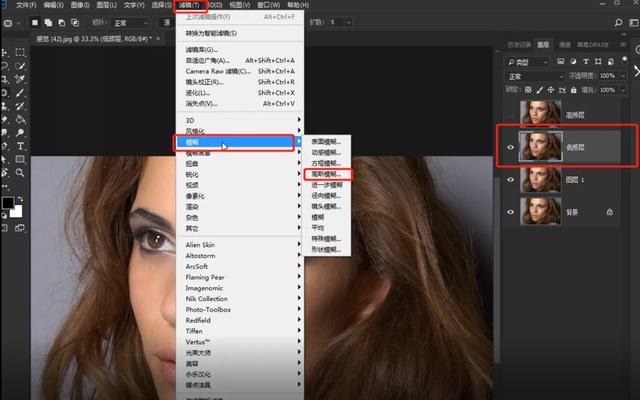Lock image pixels brush icon
Screen dimensions: 640x400
(540, 90)
